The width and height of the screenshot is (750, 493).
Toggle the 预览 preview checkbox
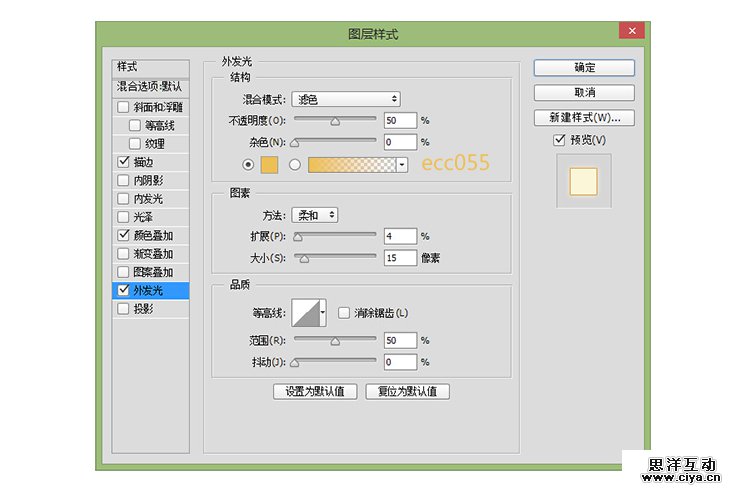click(560, 140)
